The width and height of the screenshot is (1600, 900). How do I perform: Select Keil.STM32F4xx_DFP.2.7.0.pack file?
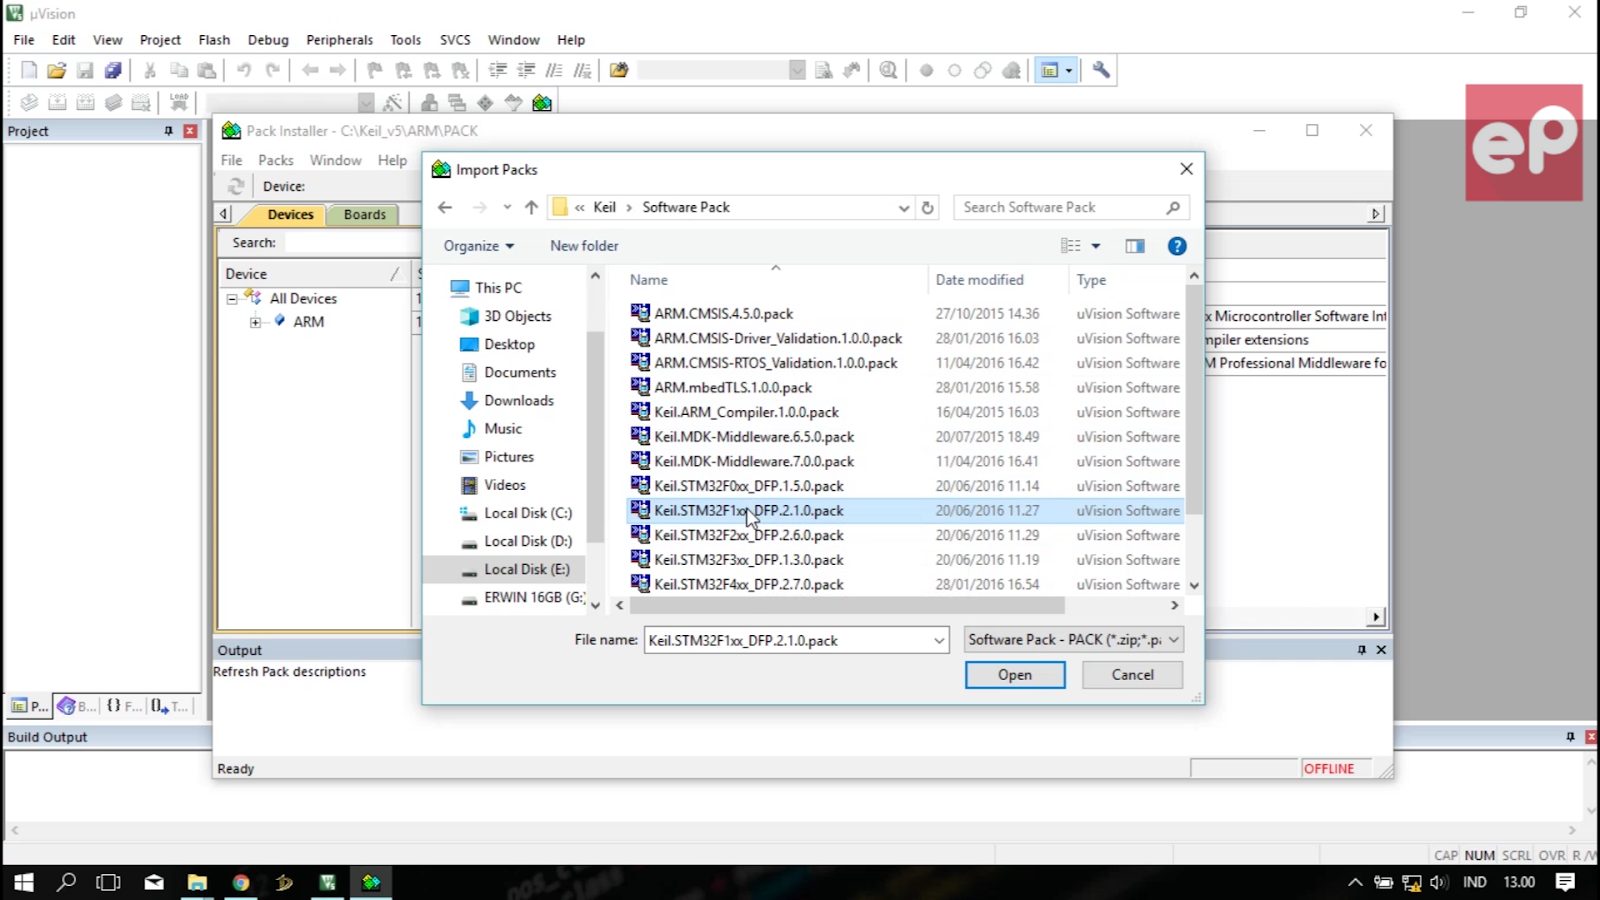tap(748, 585)
